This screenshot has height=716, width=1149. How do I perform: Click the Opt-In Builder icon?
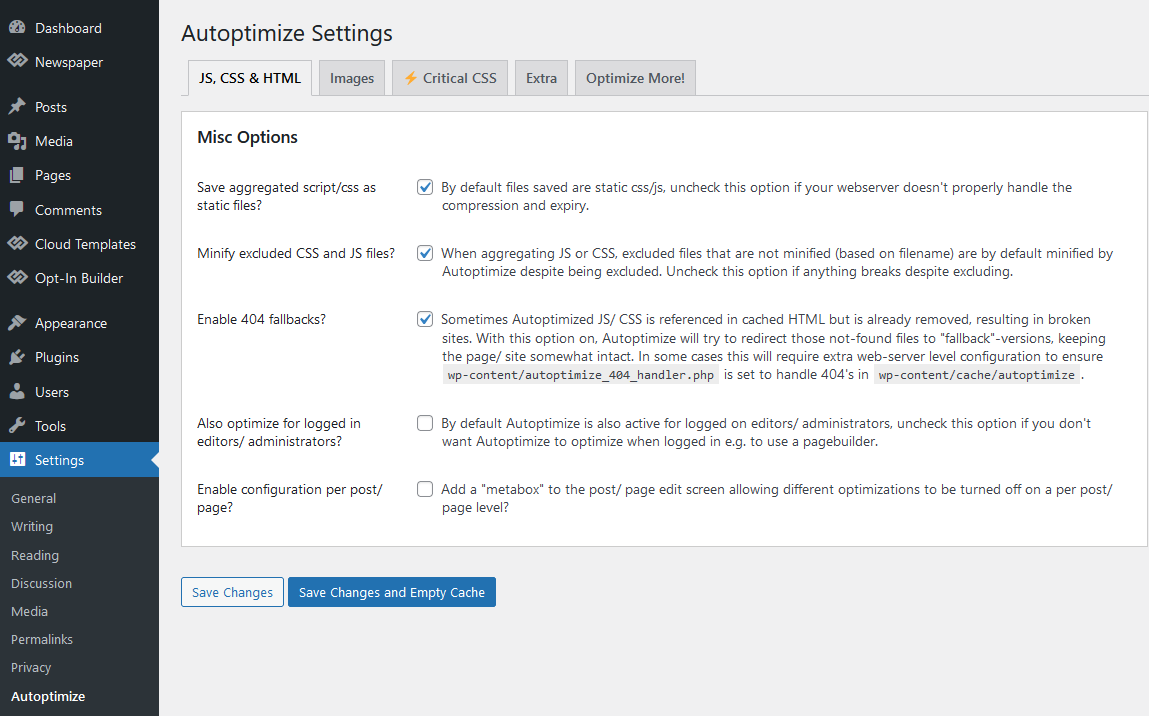click(x=17, y=278)
